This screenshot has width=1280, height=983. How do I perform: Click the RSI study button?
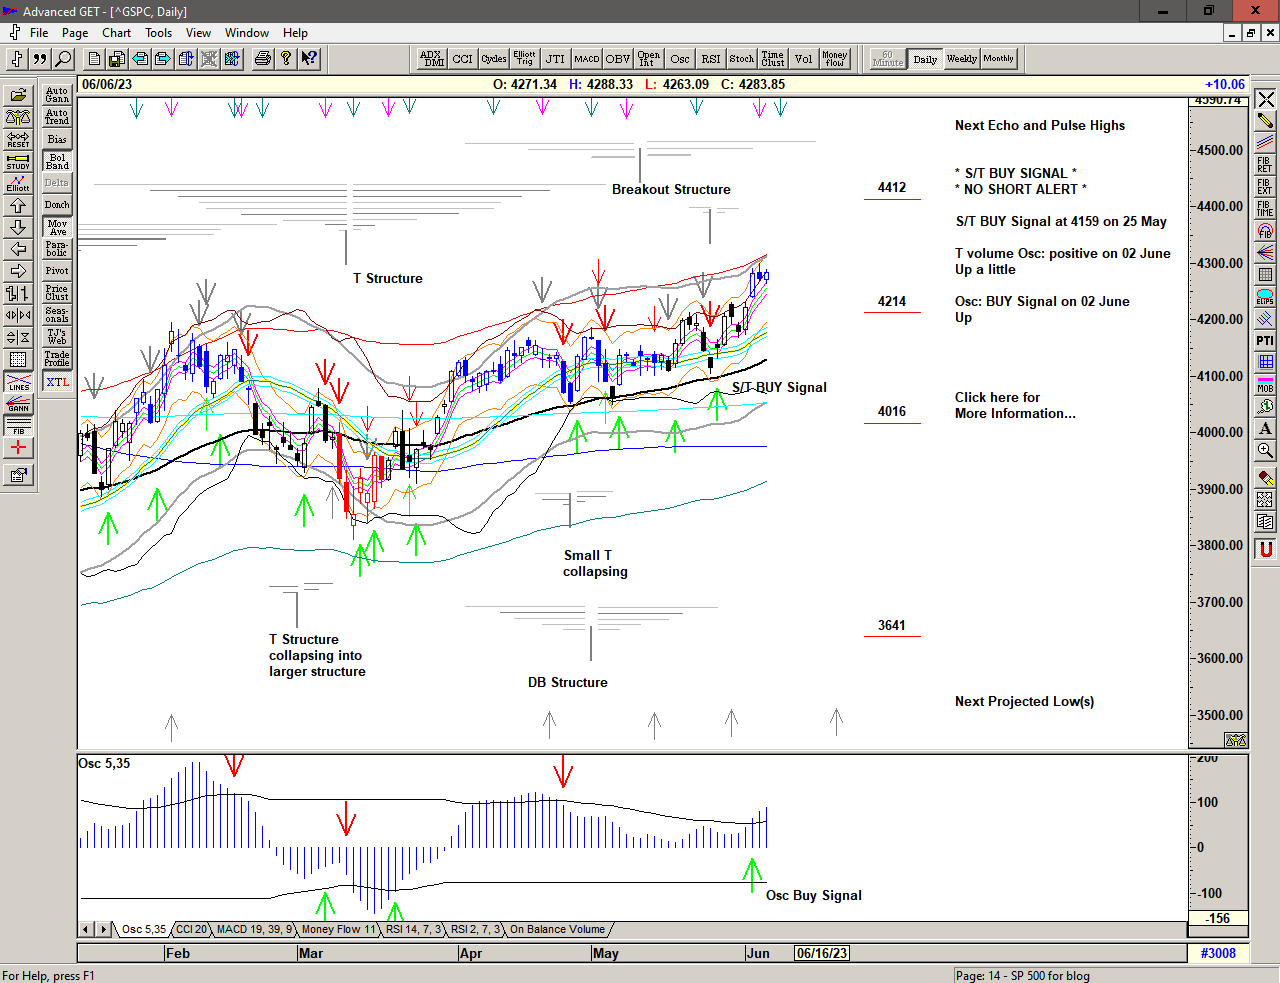coord(710,59)
